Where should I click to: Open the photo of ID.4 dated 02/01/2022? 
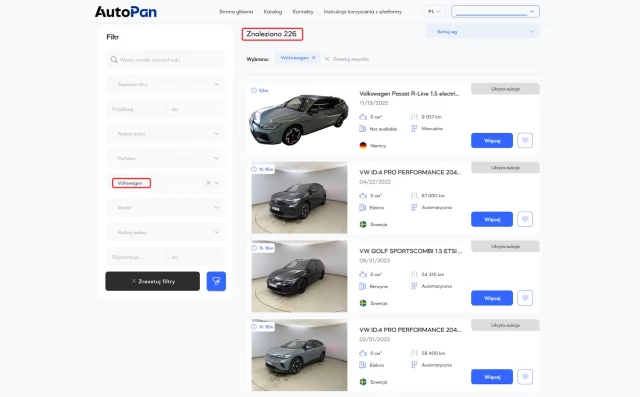coord(299,355)
